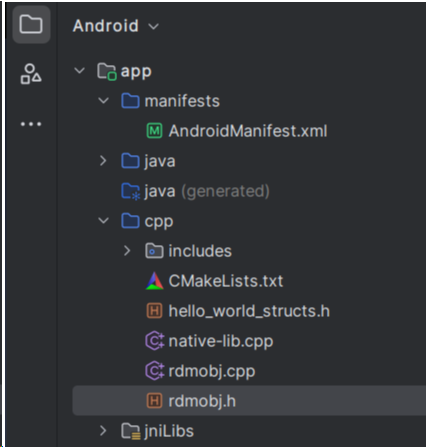
Task: Open the Project tool window folder icon
Action: pos(31,24)
